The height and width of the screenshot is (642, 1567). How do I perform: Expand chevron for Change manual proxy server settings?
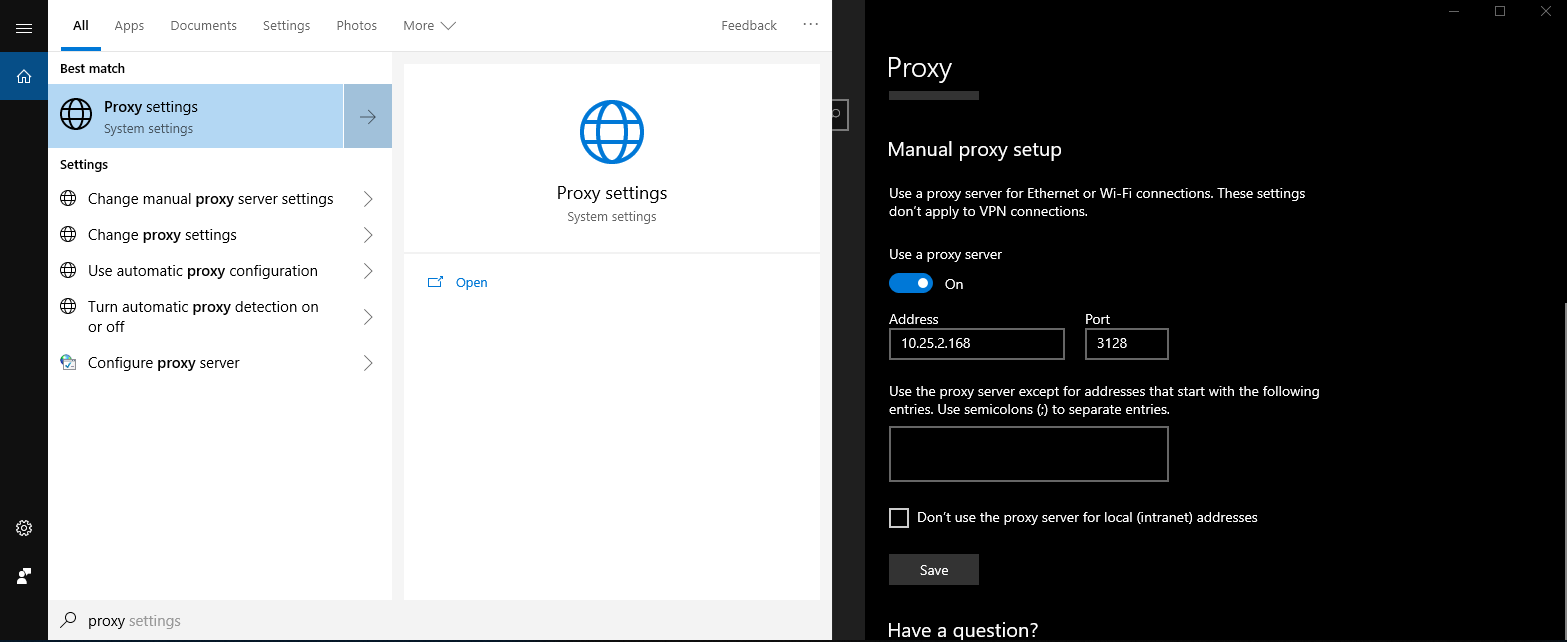[367, 199]
